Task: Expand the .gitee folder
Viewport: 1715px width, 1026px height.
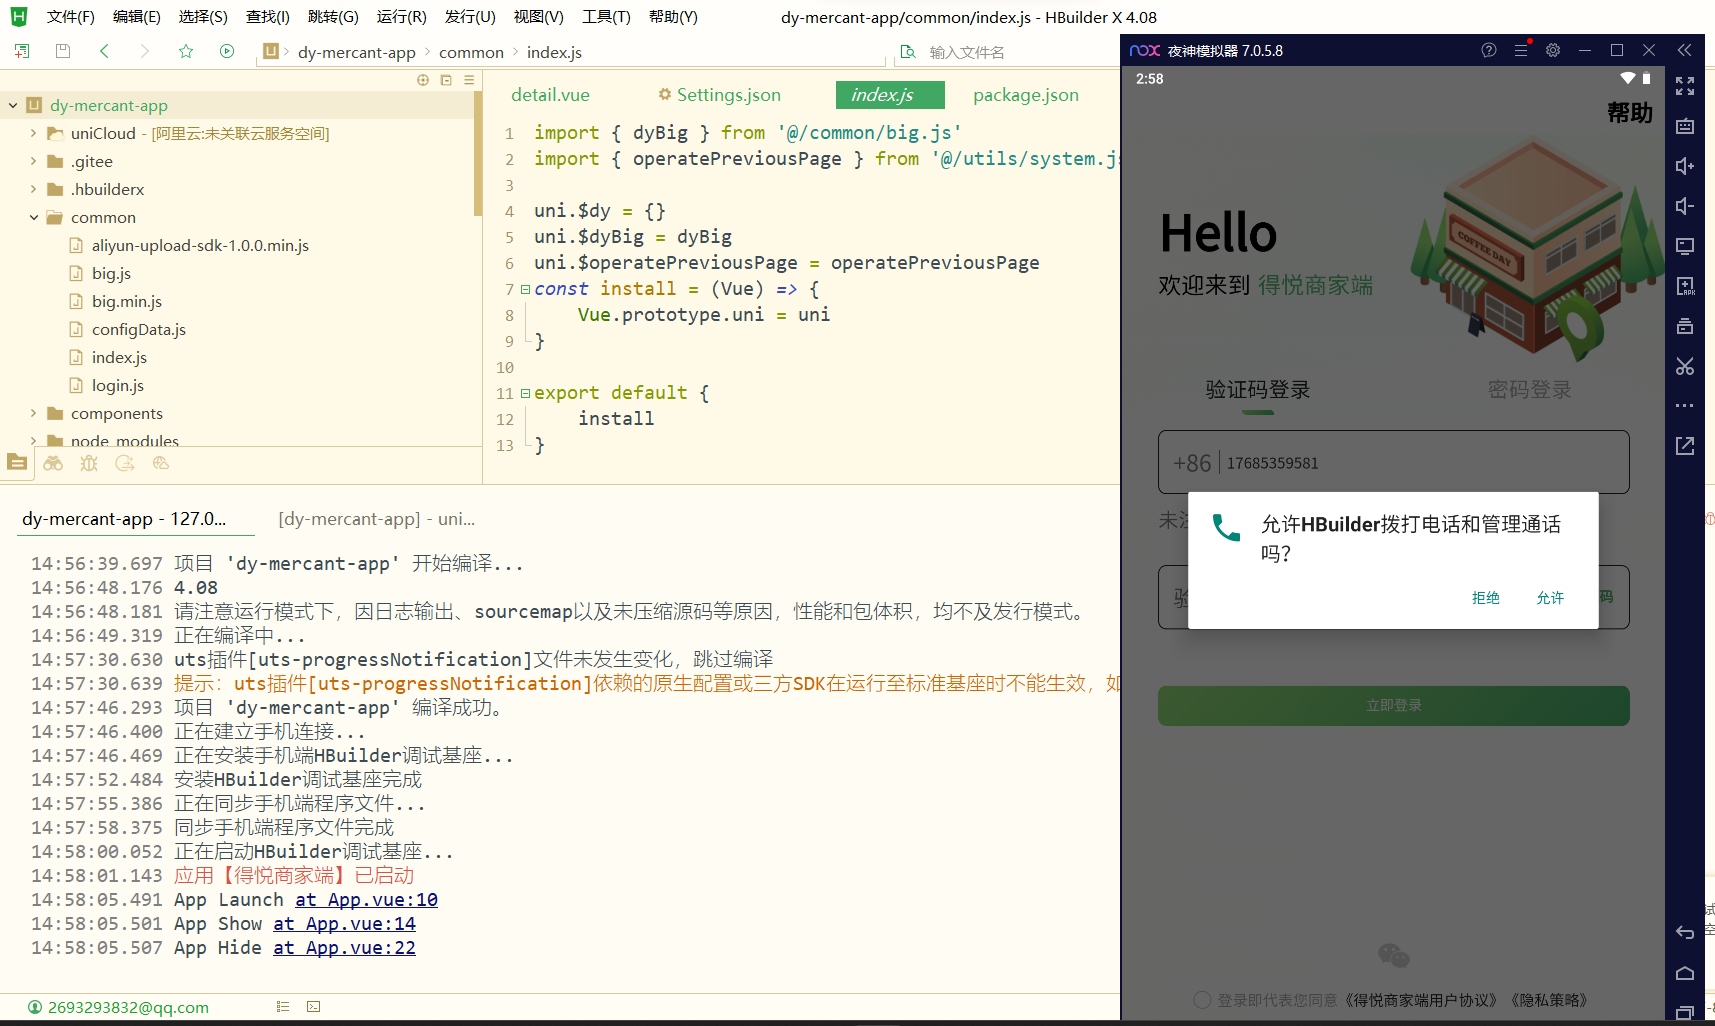Action: 33,161
